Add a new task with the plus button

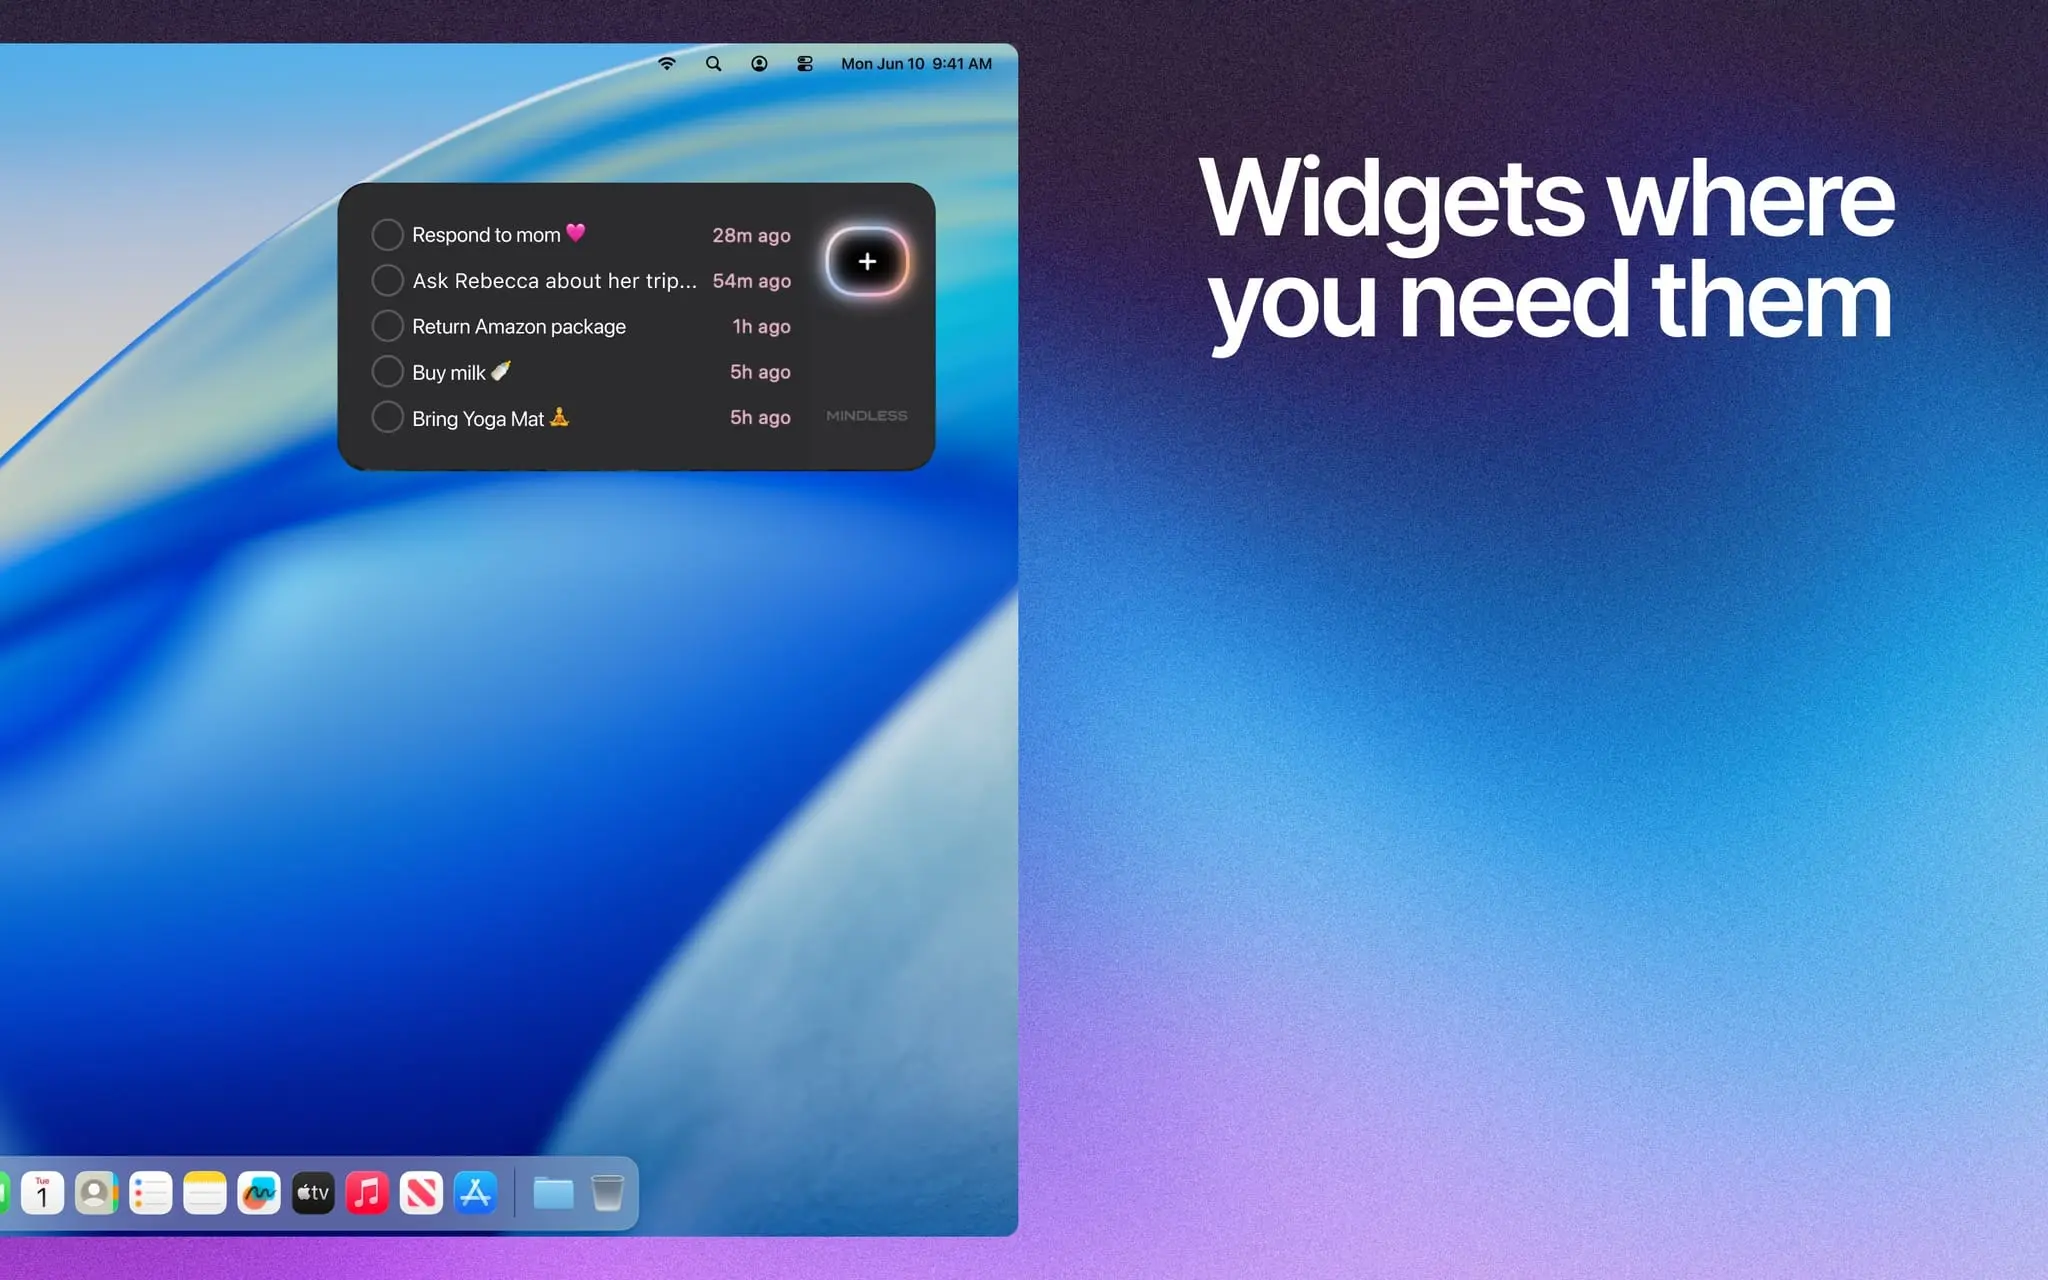(867, 262)
